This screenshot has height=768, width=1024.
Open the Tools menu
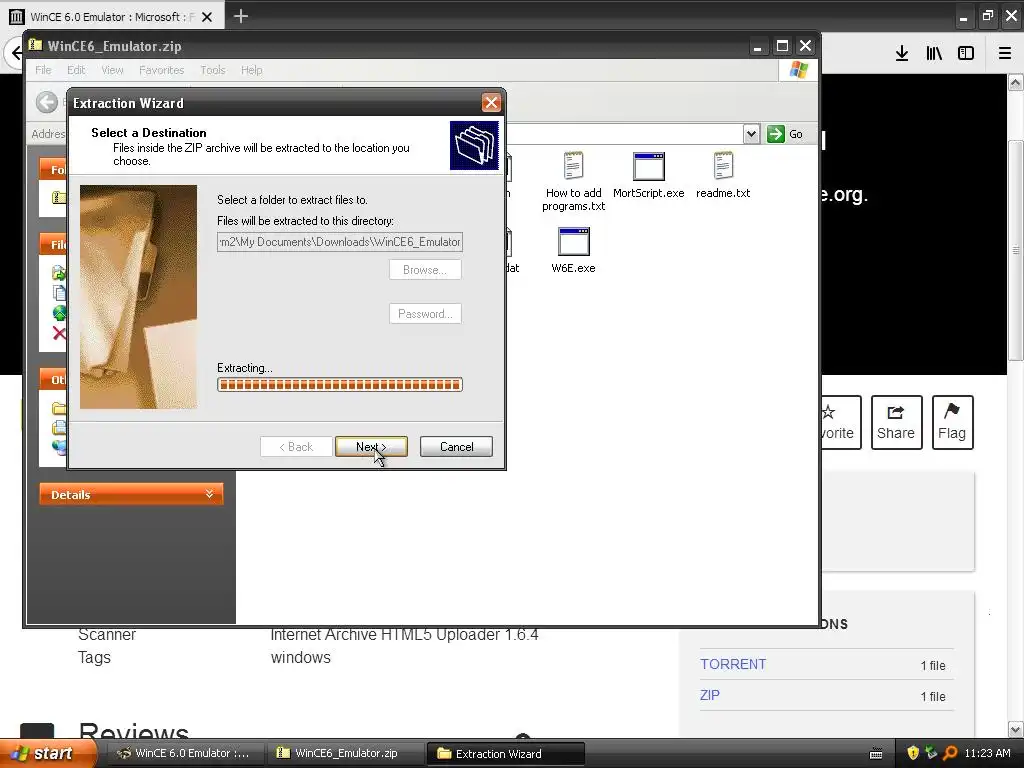coord(212,70)
